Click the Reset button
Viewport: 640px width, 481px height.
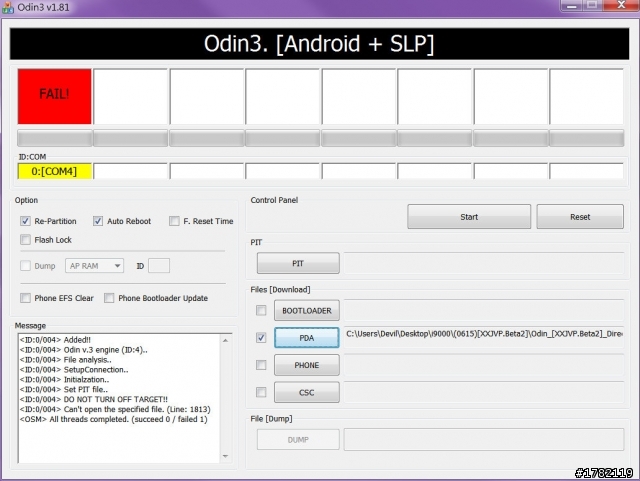click(x=580, y=217)
